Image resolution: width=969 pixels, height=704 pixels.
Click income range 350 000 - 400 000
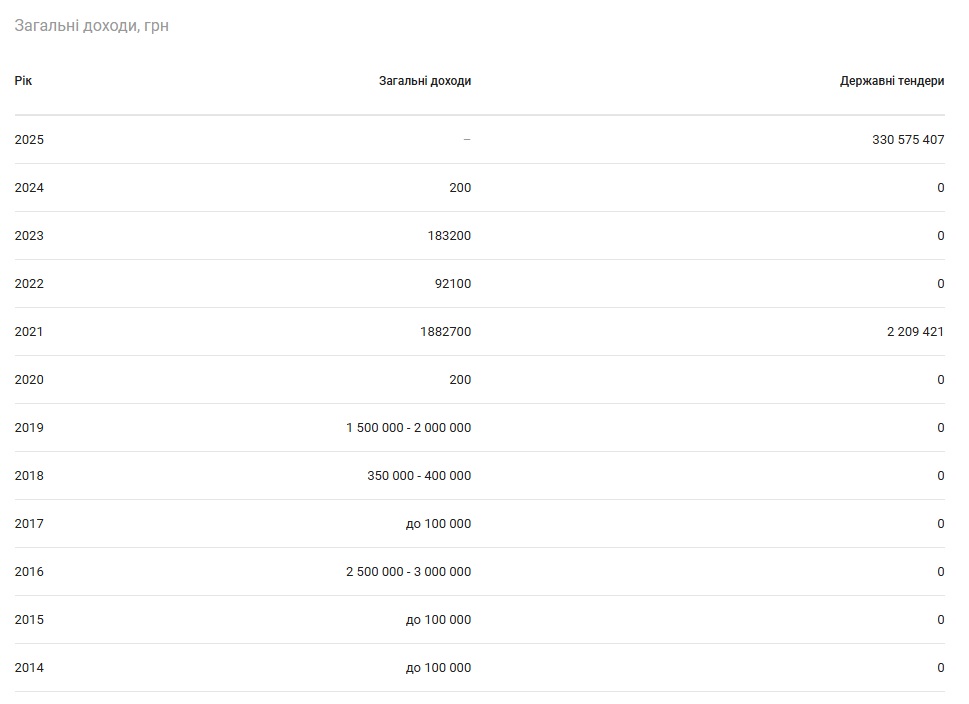(418, 476)
